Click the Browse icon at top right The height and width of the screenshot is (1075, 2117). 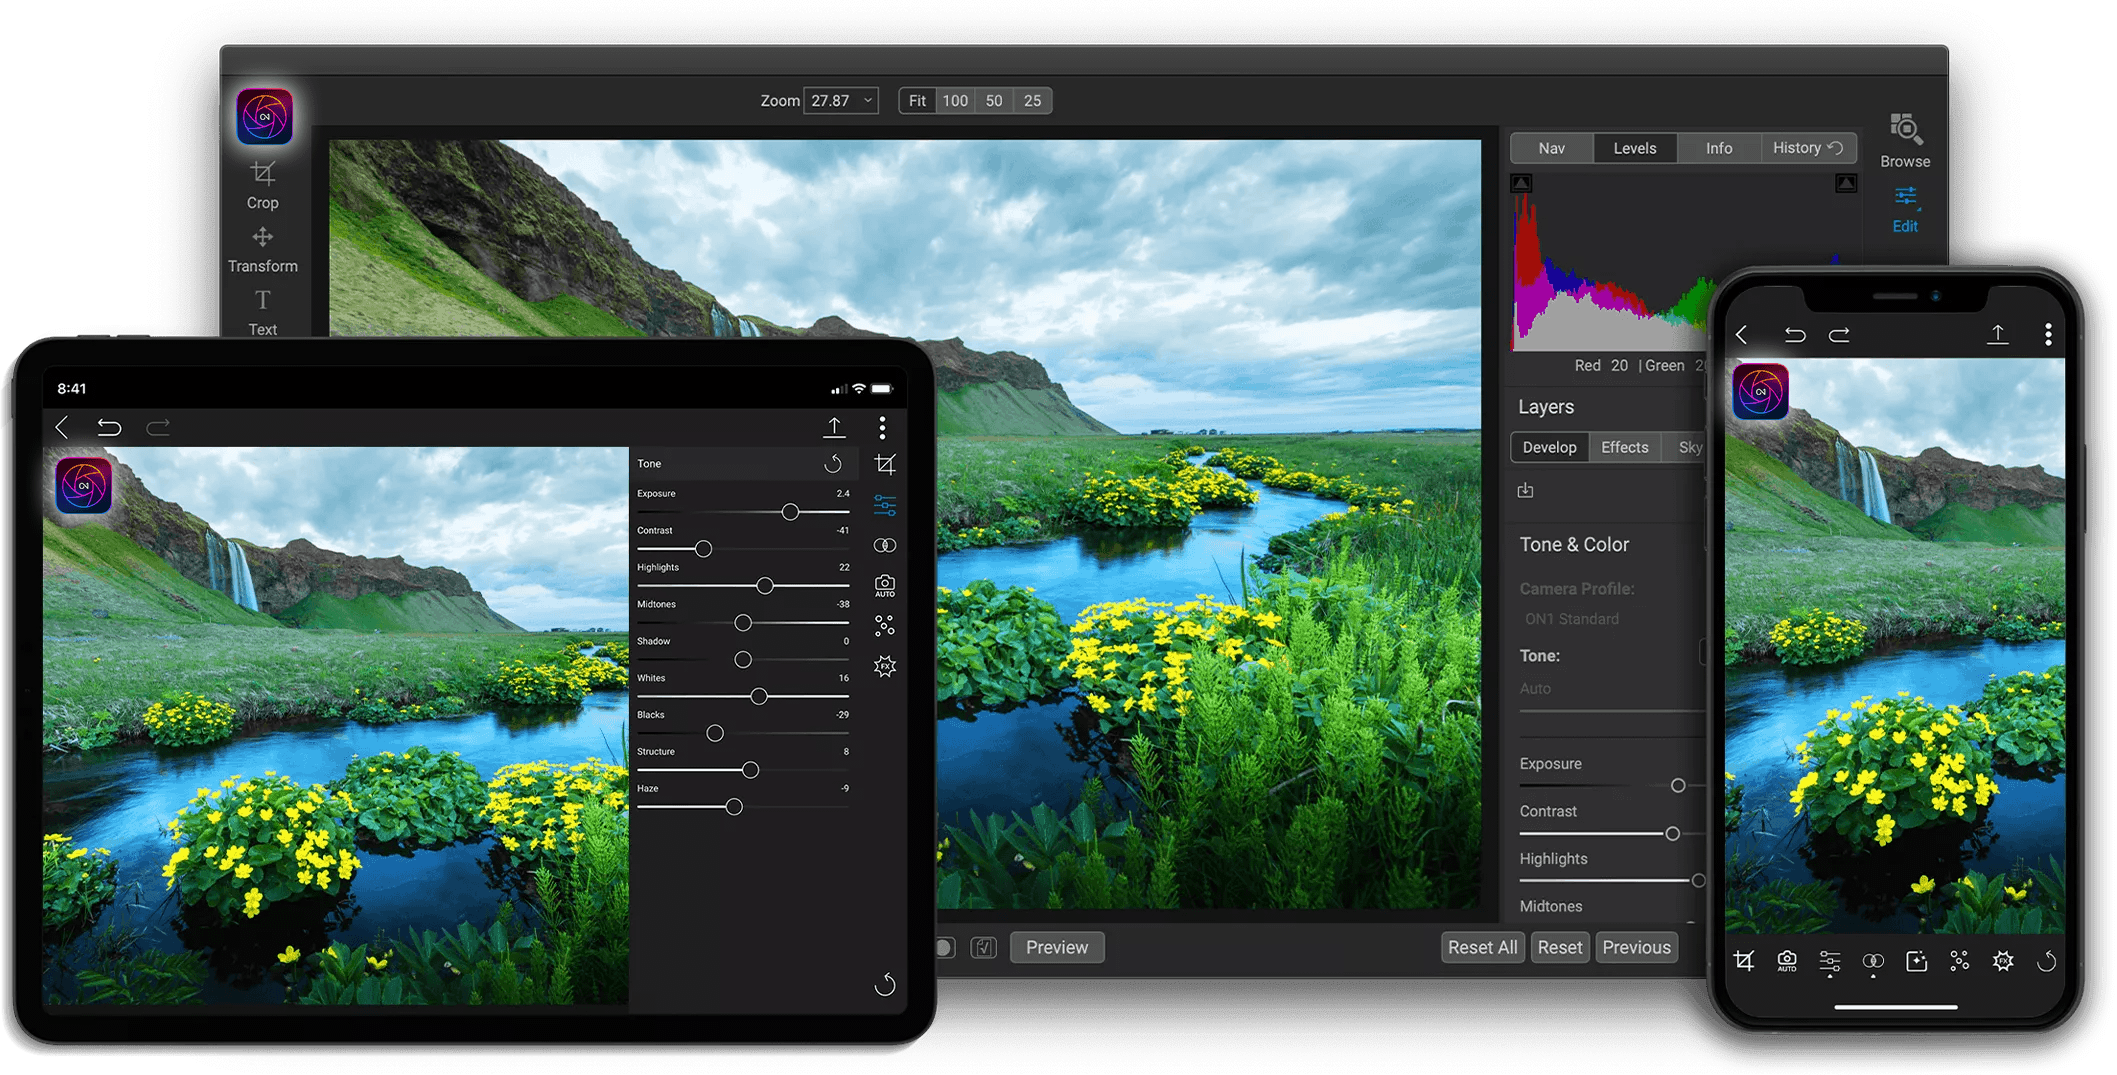1903,138
